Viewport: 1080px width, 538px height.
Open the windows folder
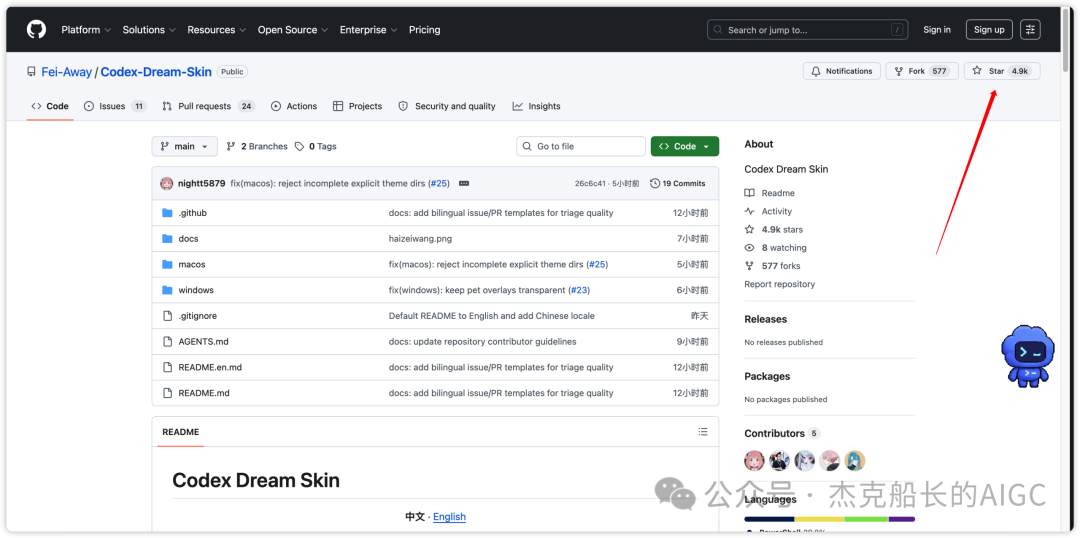pos(196,290)
